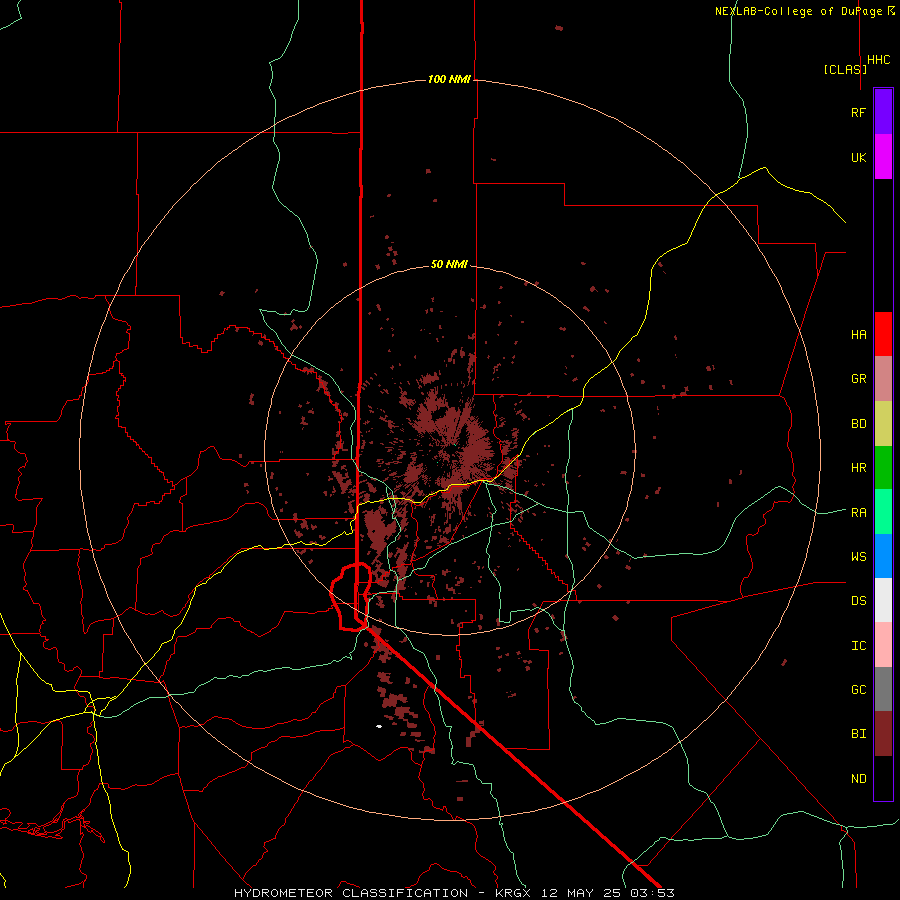Click the 'KRGX' radar site identifier
Image resolution: width=900 pixels, height=900 pixels.
pos(513,893)
